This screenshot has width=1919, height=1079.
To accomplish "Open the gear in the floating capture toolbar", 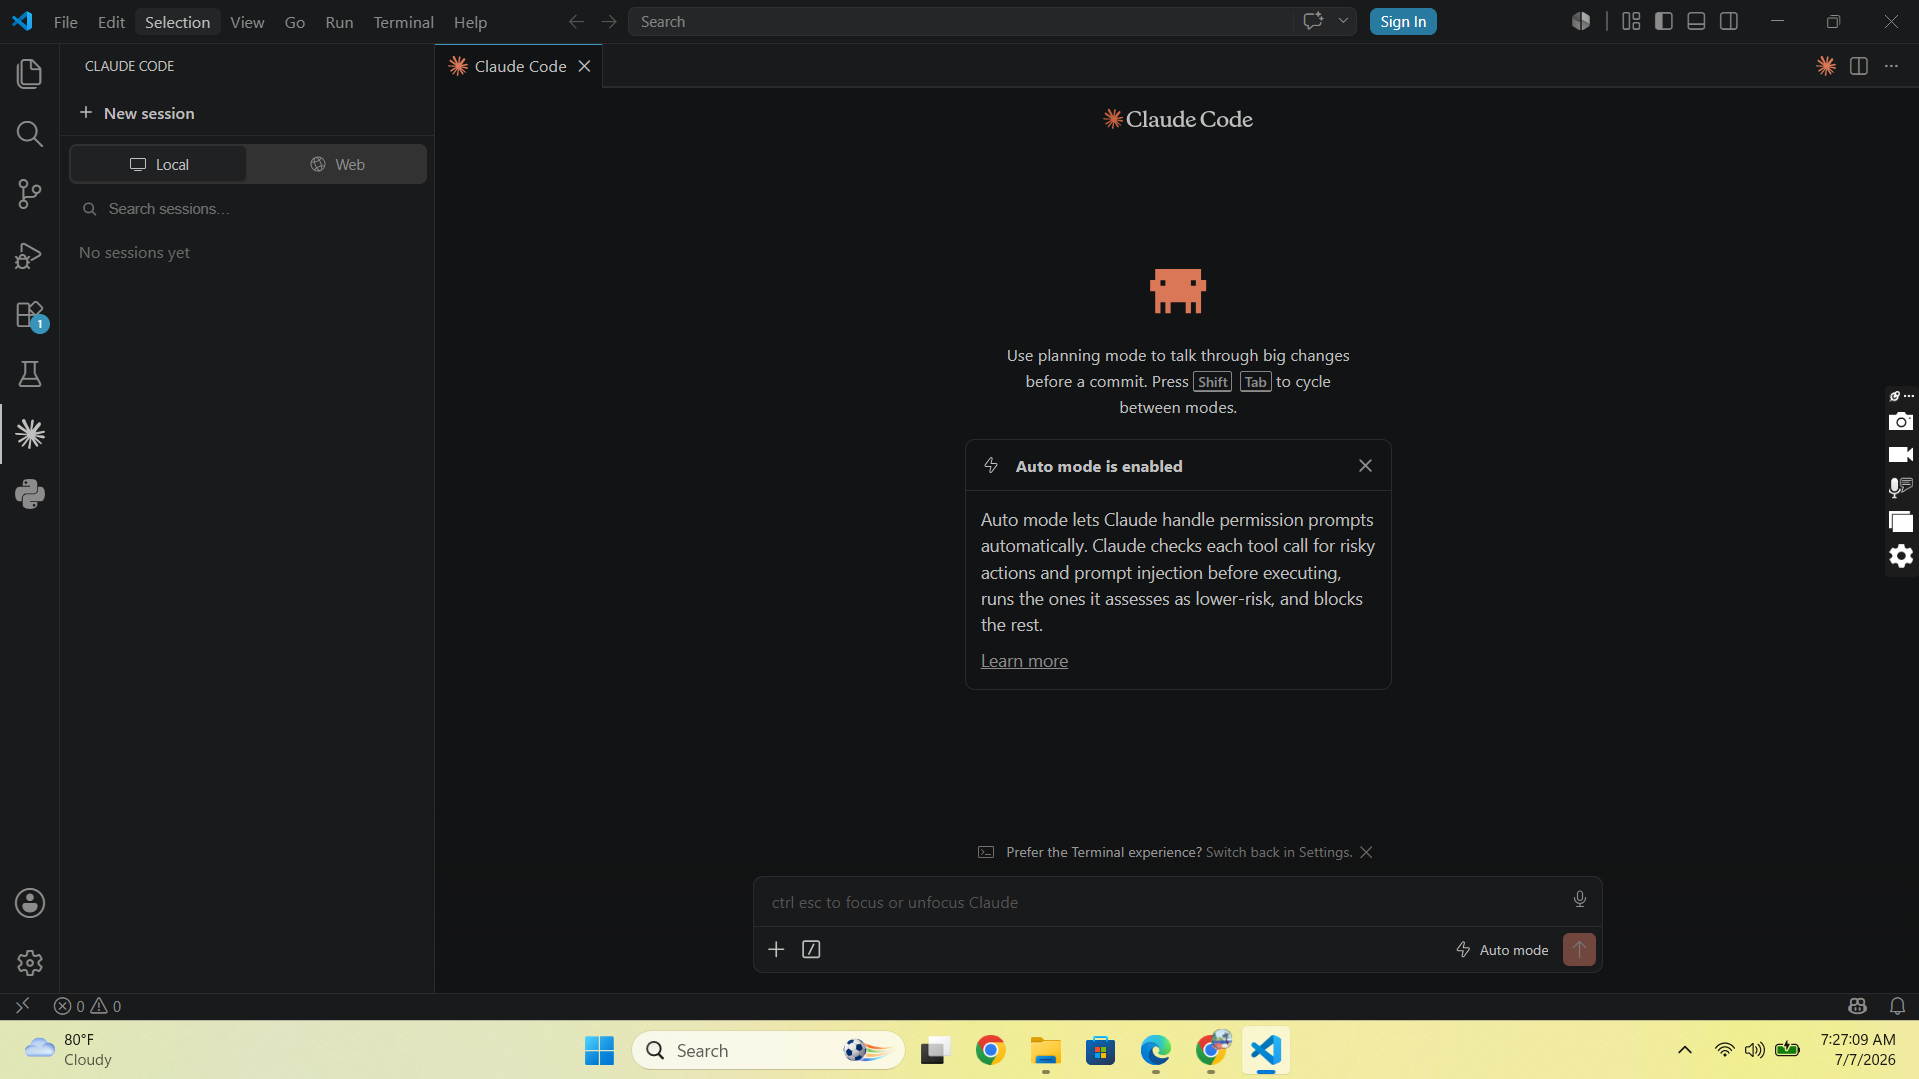I will coord(1900,556).
